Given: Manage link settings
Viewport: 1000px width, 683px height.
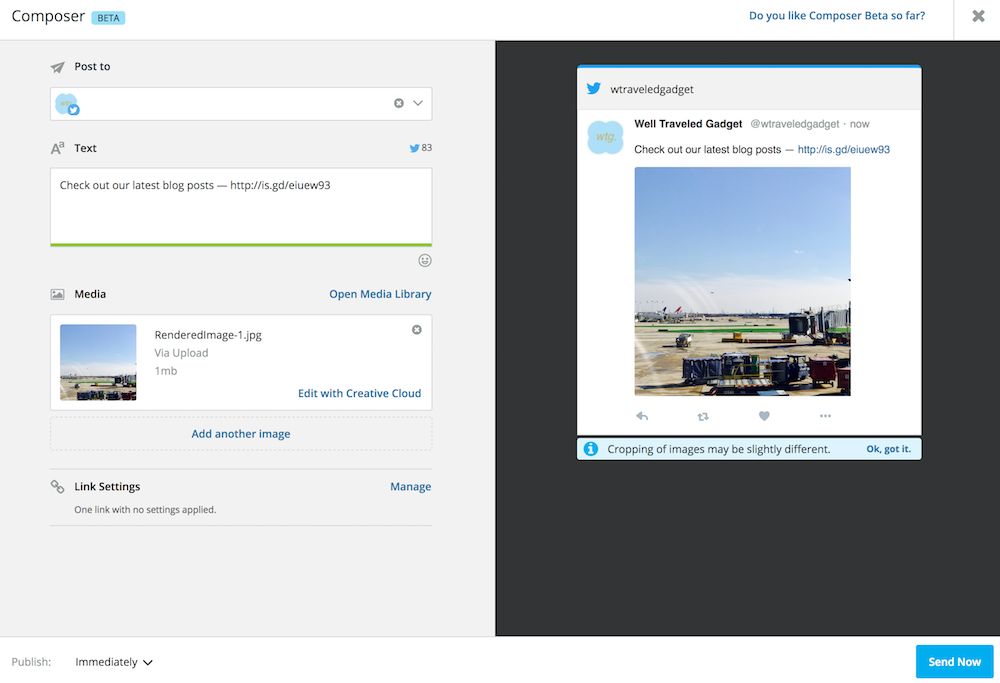Looking at the screenshot, I should pos(410,487).
